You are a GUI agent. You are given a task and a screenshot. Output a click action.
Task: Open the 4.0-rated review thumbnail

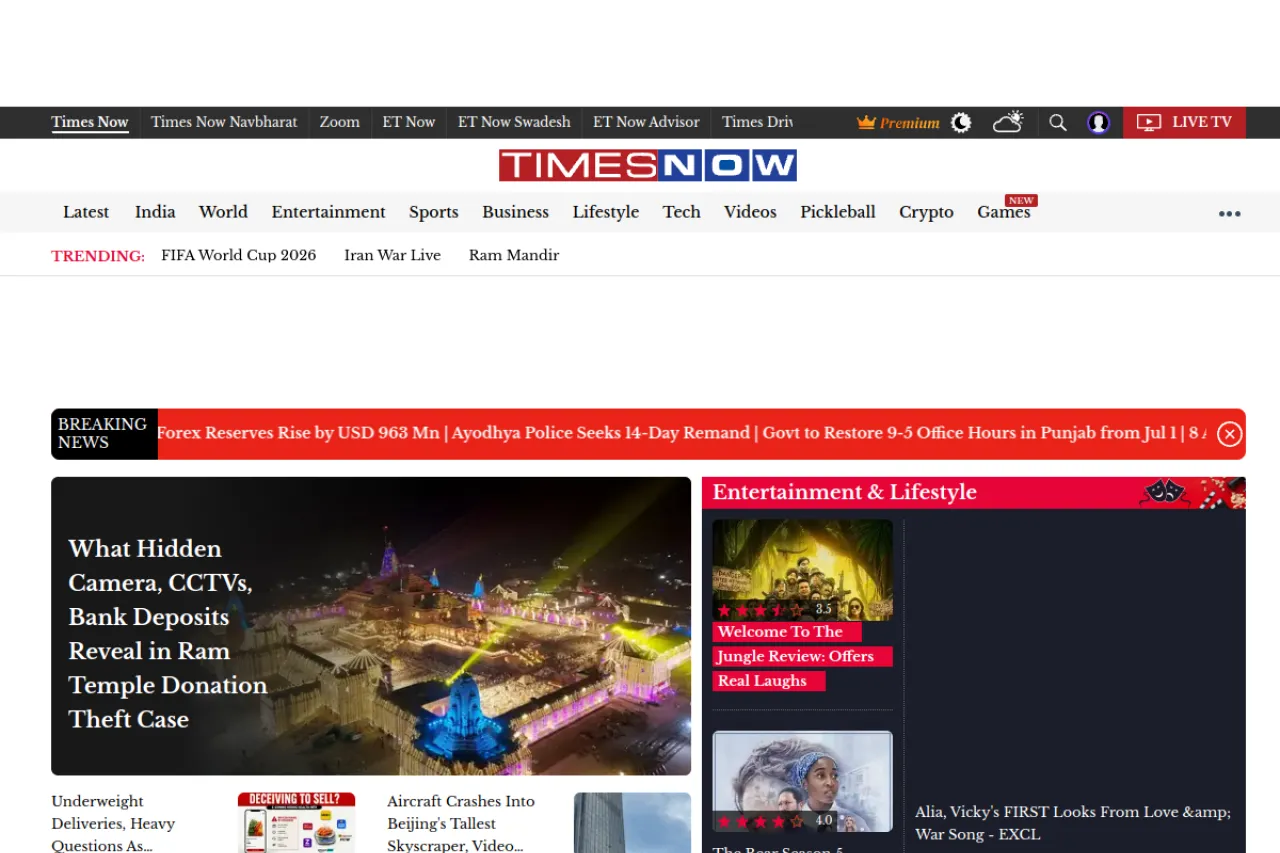(802, 782)
